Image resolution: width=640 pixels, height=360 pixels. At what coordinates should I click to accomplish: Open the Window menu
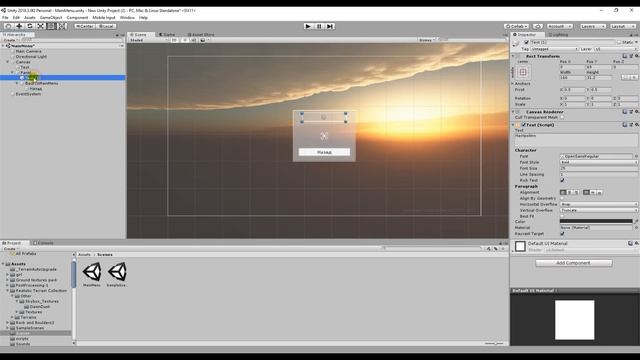[x=127, y=18]
